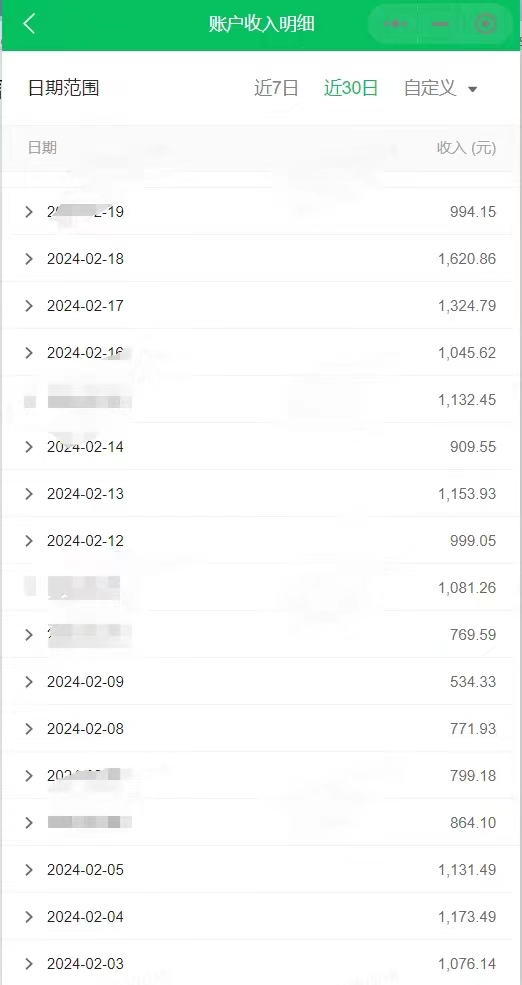
Task: Expand the 2024-02-04 row chevron
Action: click(x=28, y=917)
